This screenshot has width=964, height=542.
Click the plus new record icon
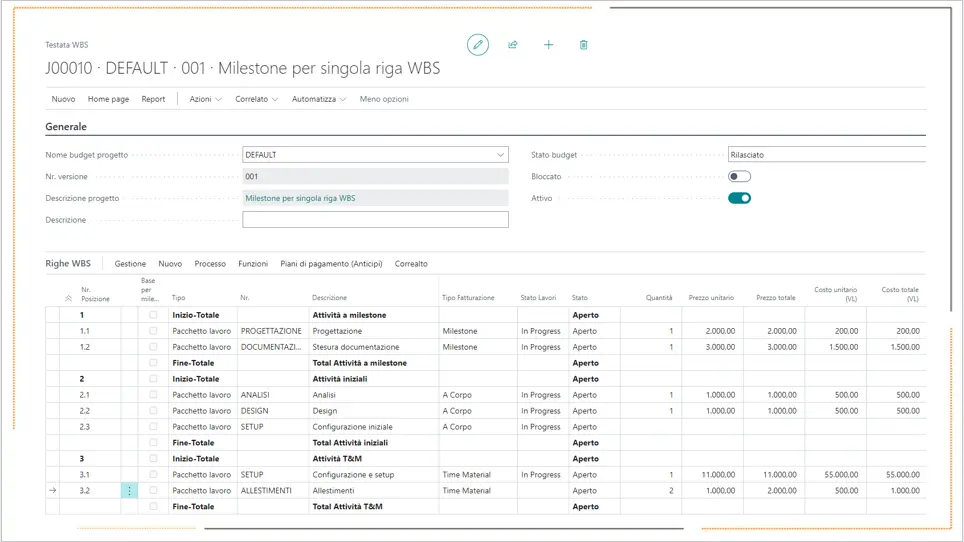tap(548, 45)
